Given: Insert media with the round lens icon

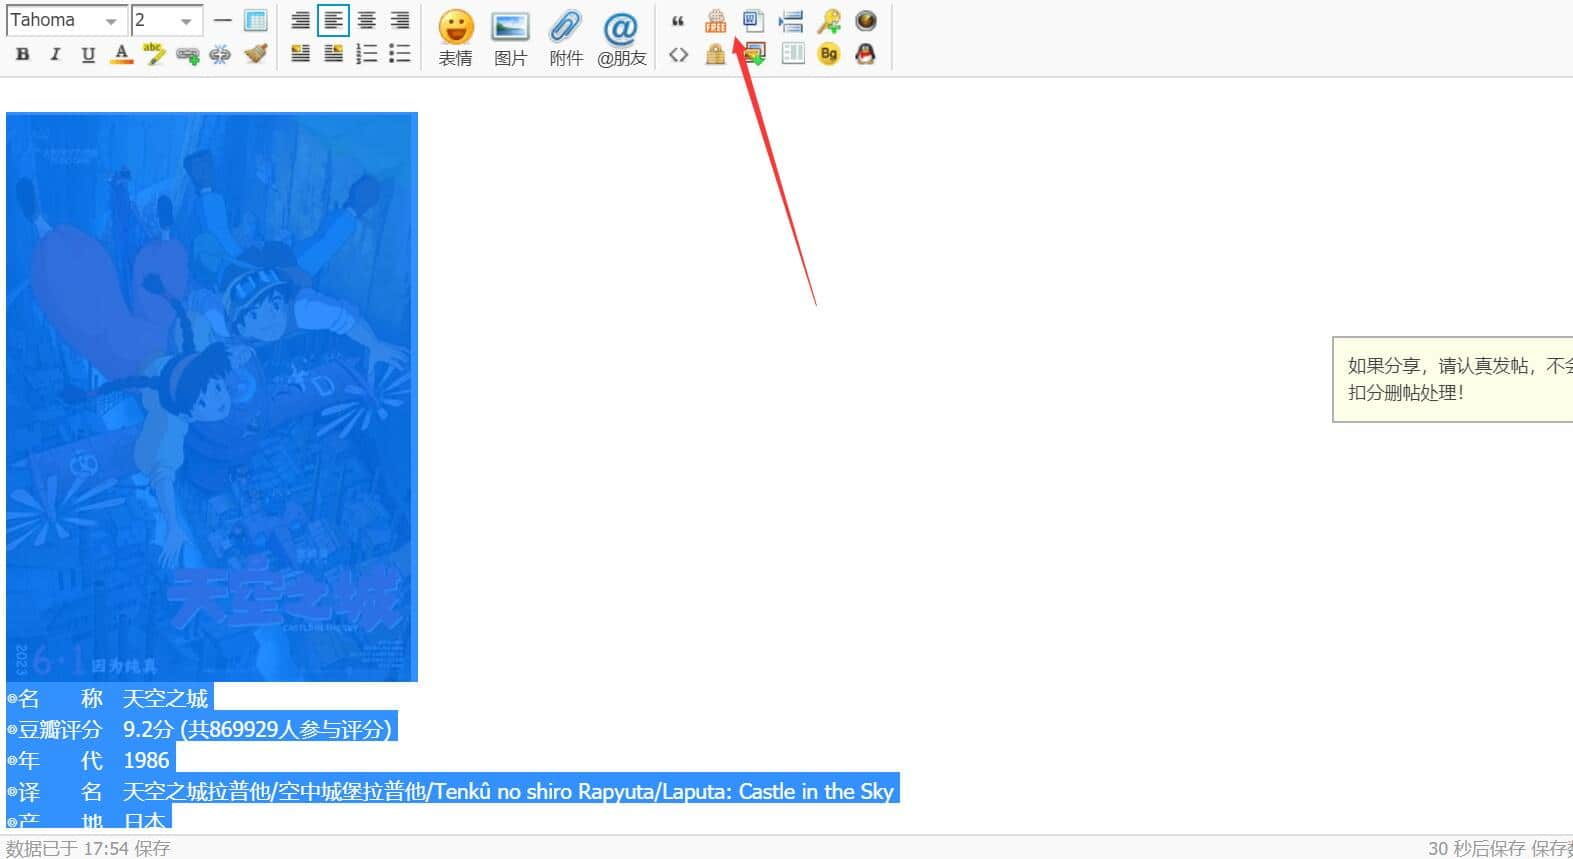Looking at the screenshot, I should point(866,20).
